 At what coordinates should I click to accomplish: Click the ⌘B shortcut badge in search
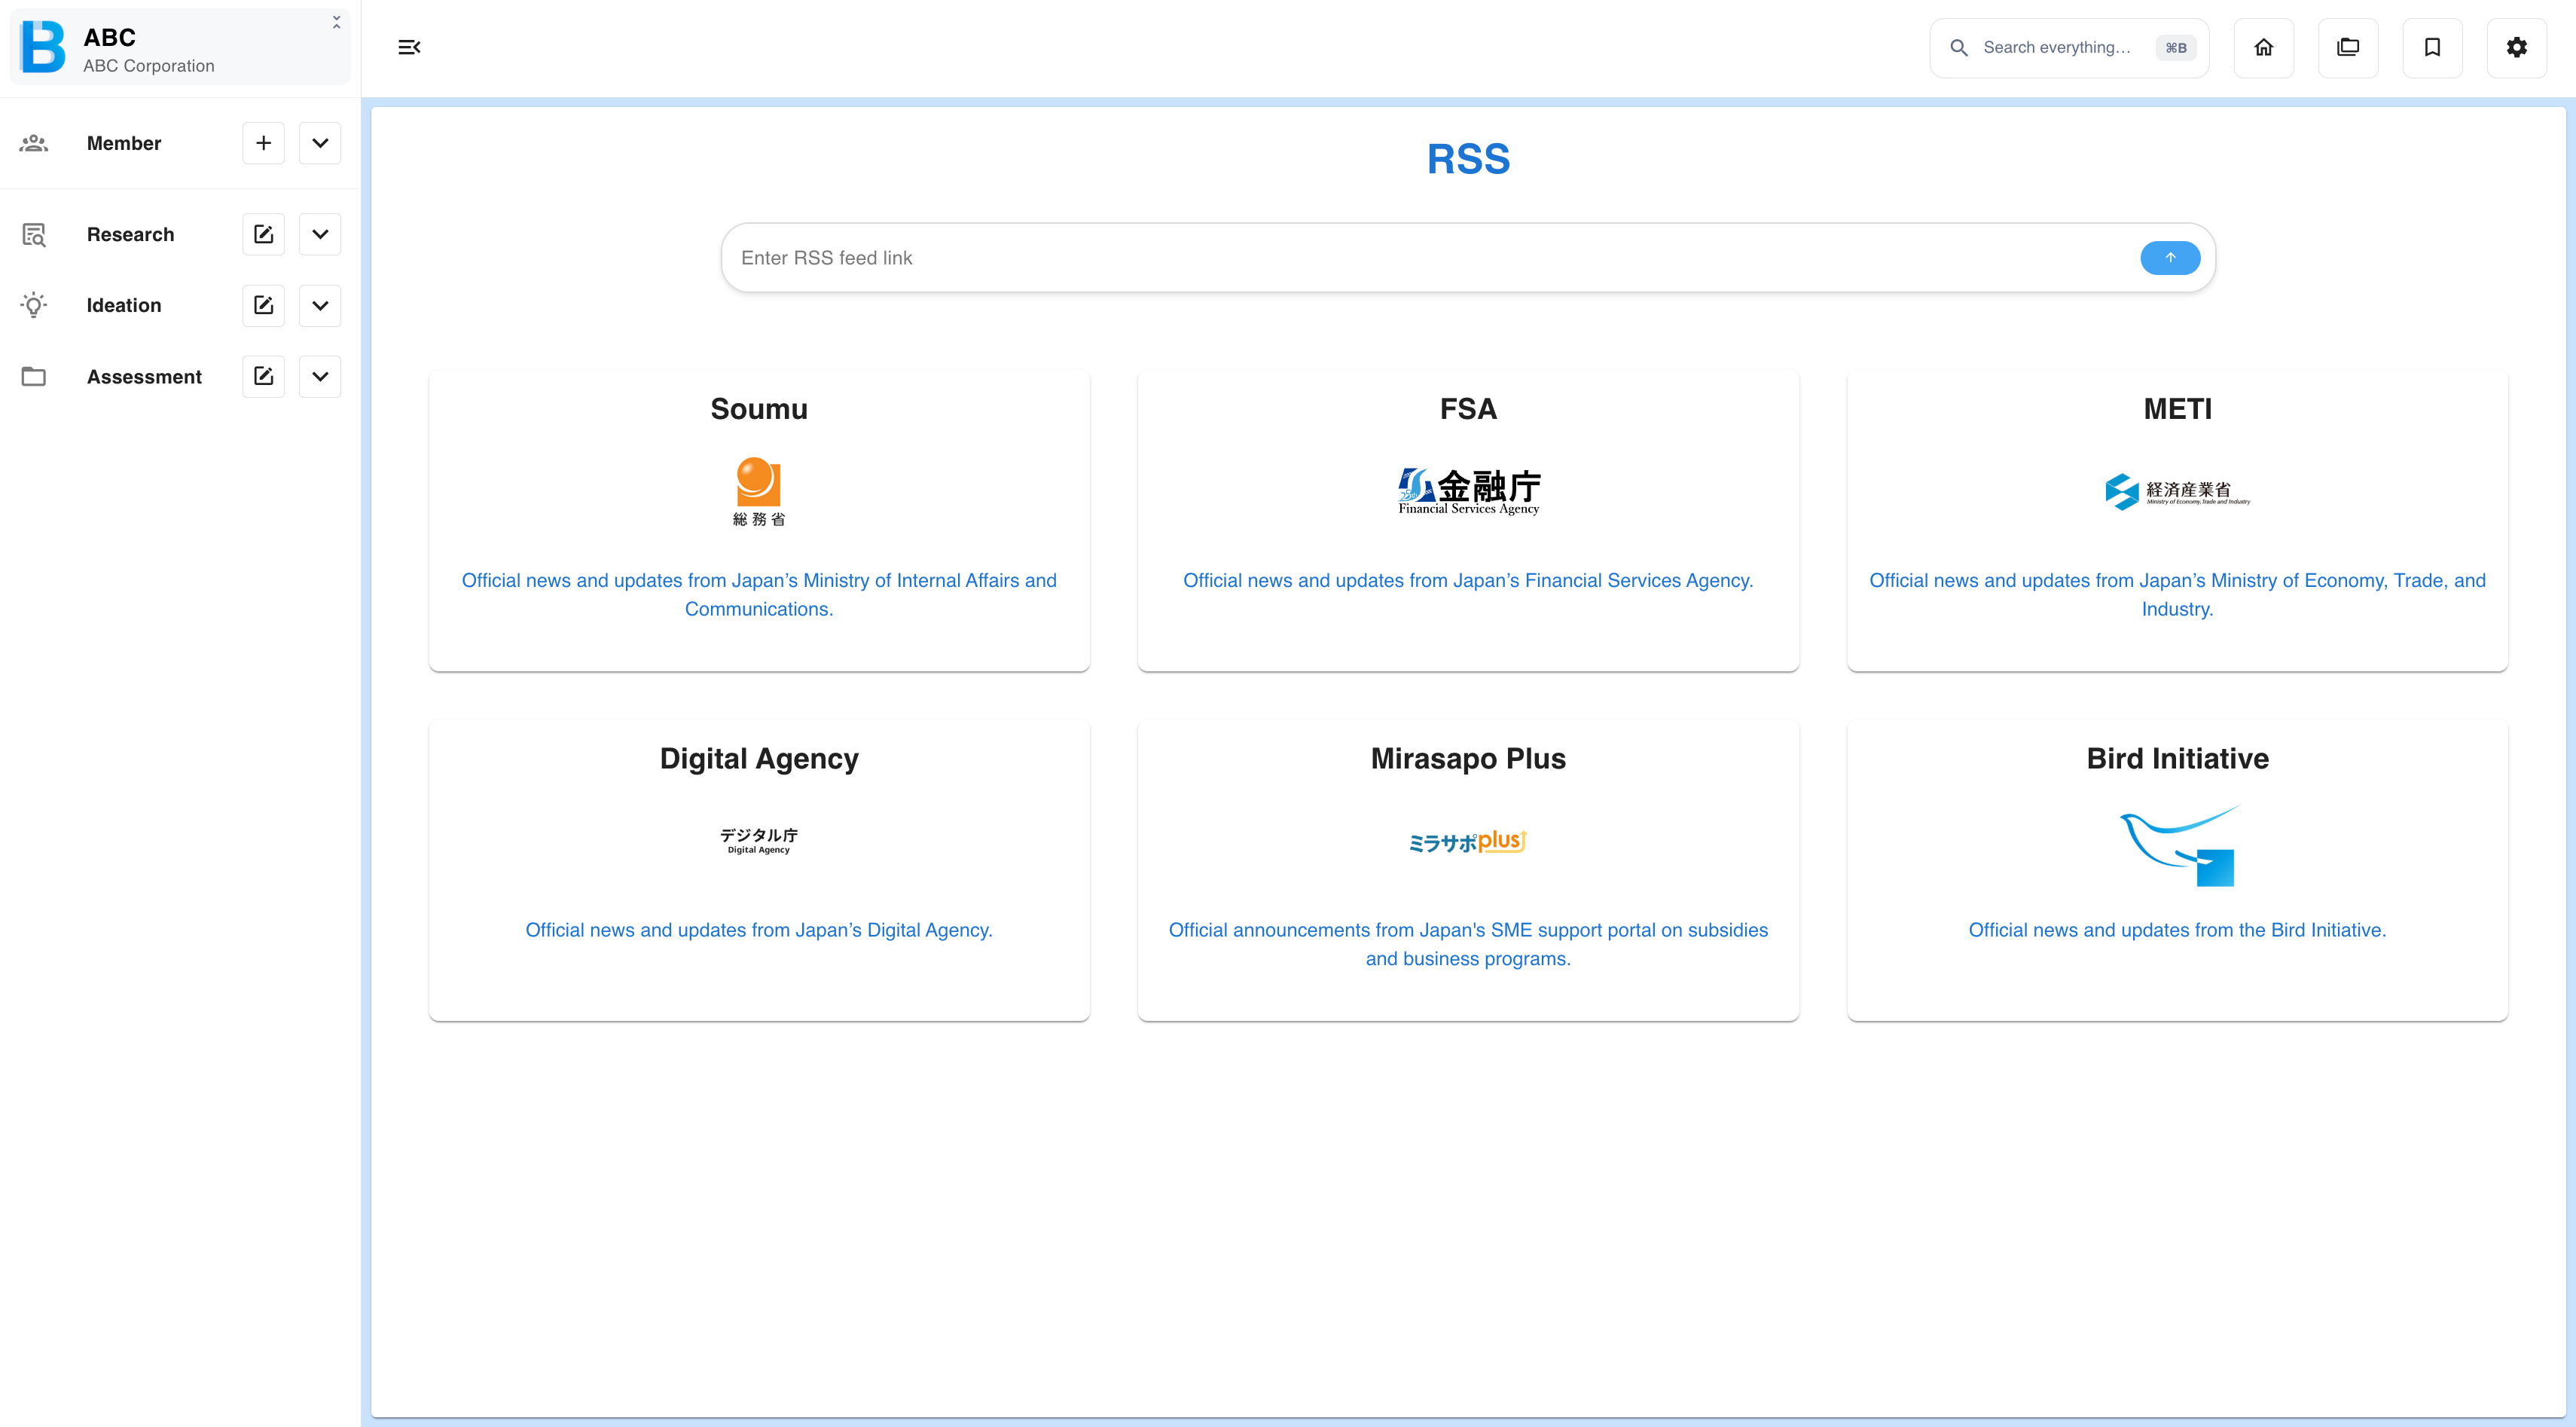coord(2176,47)
